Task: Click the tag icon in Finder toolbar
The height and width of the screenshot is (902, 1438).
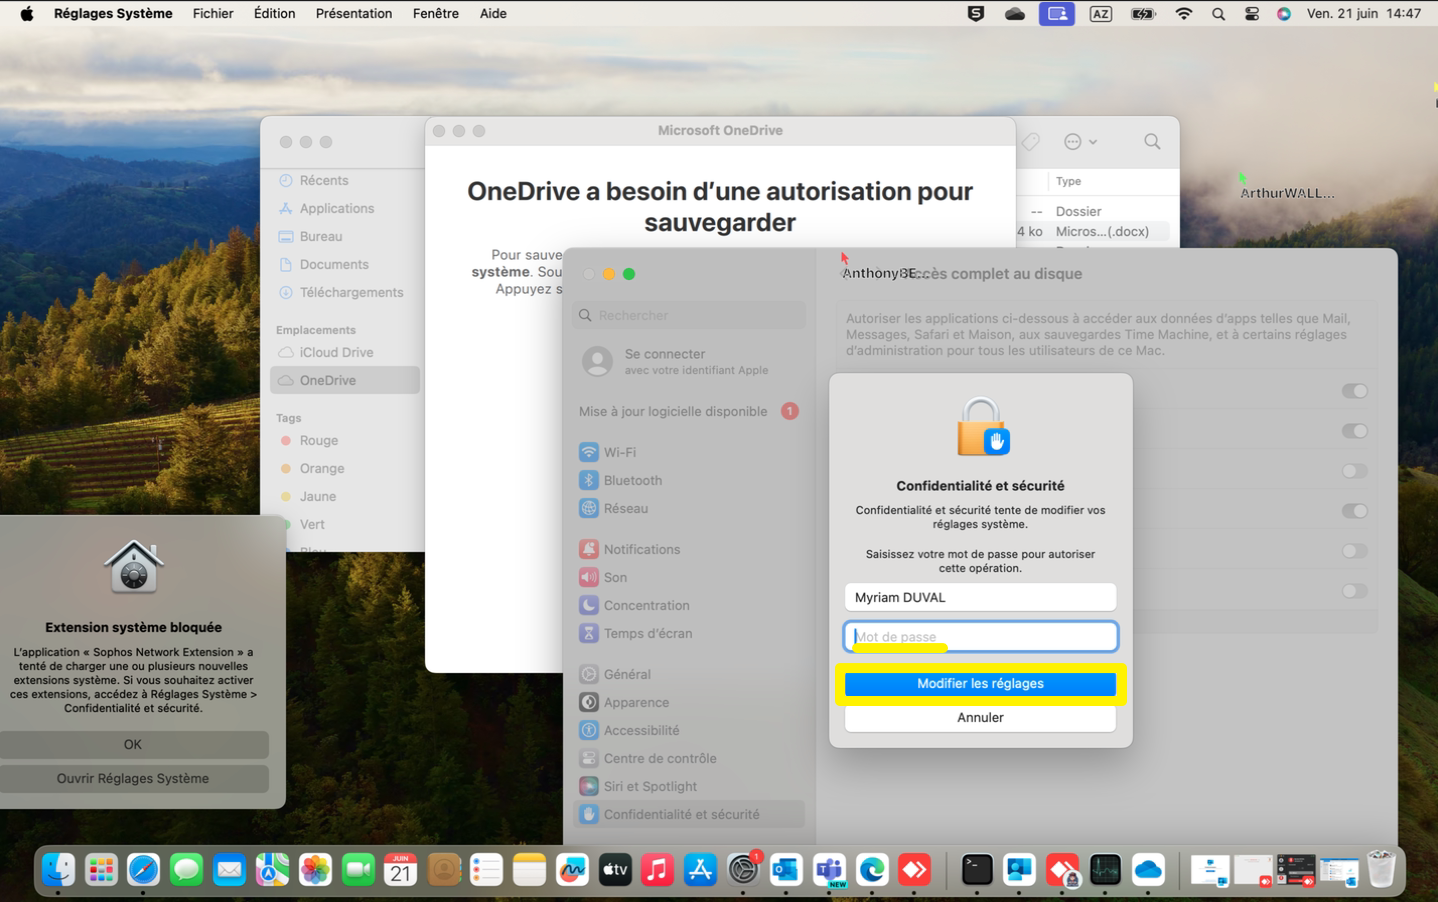Action: 1031,142
